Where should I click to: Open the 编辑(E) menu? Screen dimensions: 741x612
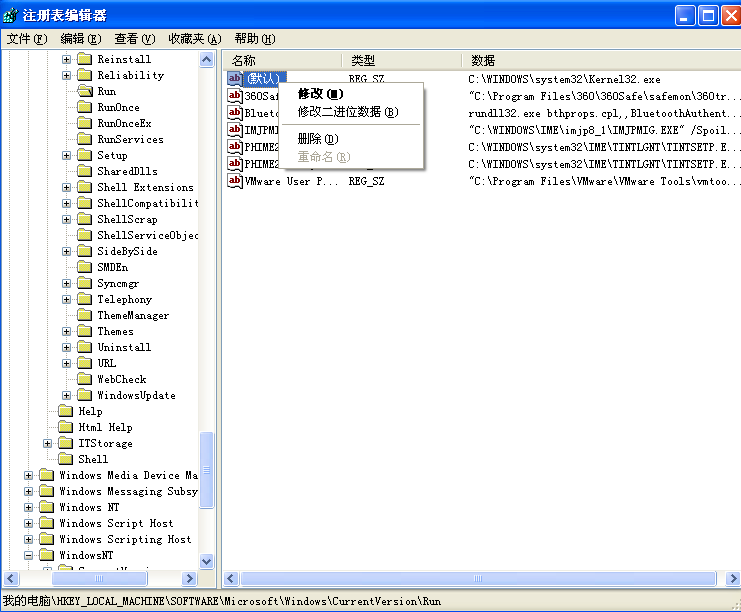click(x=81, y=39)
